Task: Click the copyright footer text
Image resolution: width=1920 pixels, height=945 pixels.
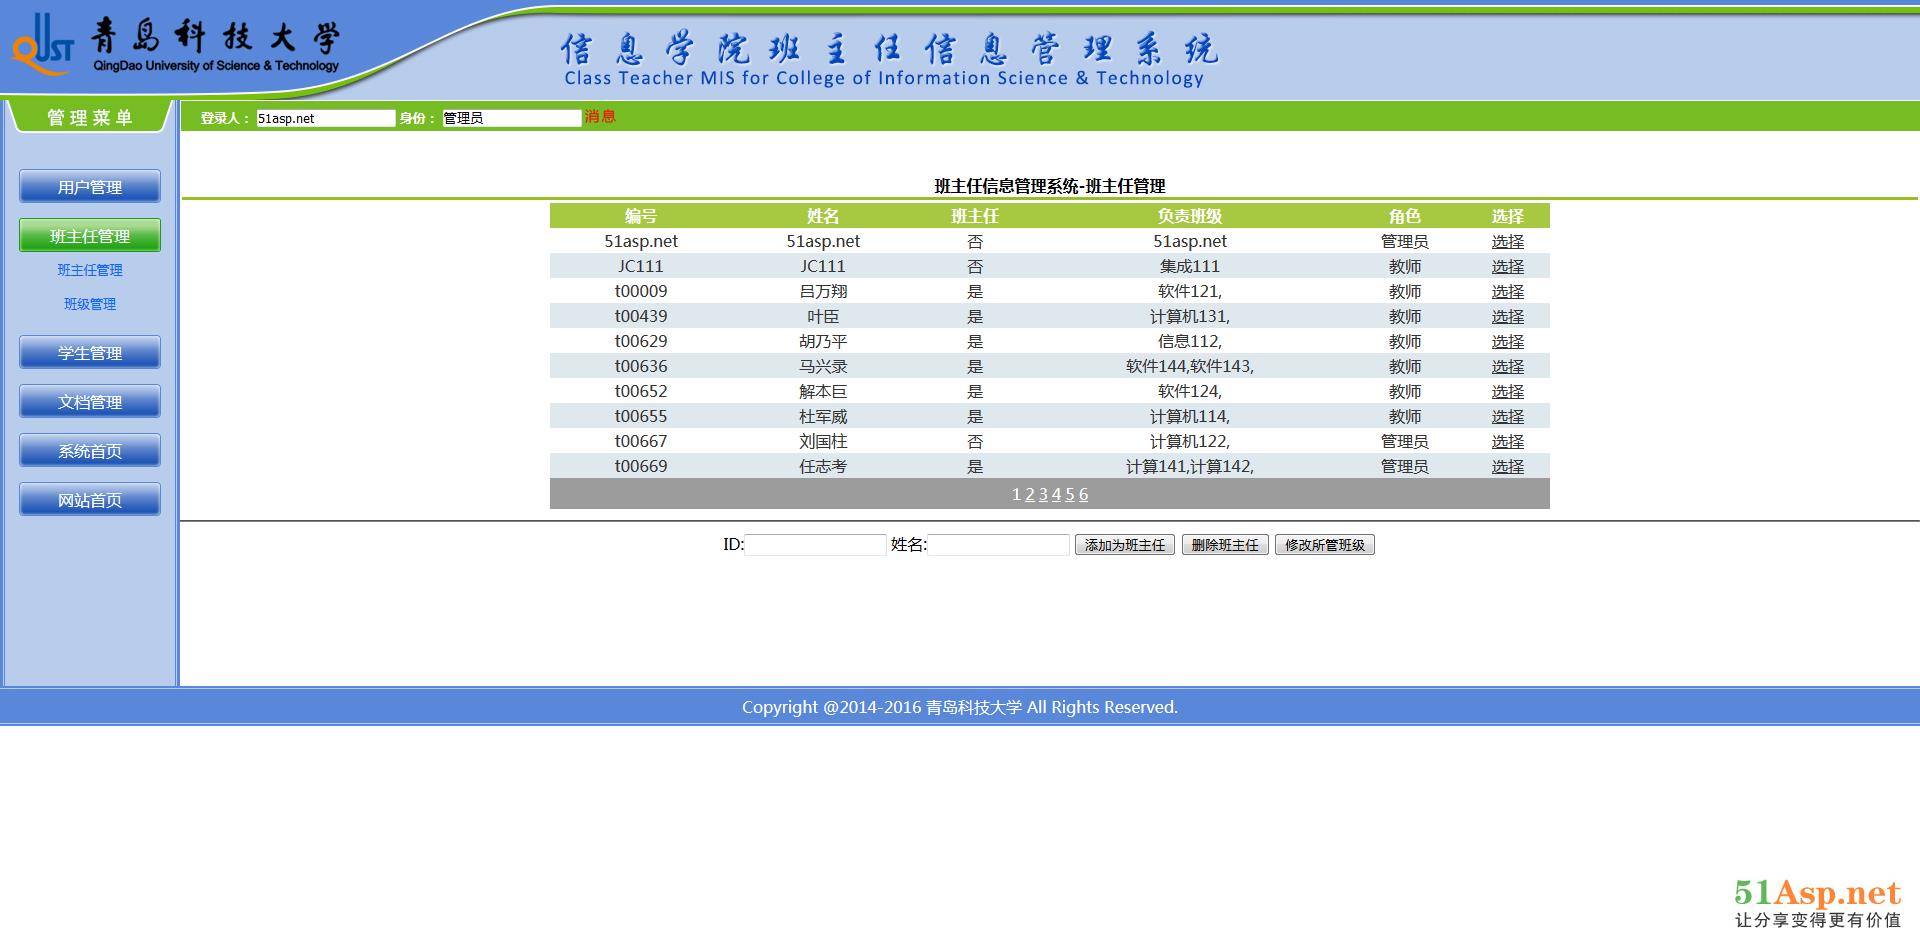Action: 960,707
